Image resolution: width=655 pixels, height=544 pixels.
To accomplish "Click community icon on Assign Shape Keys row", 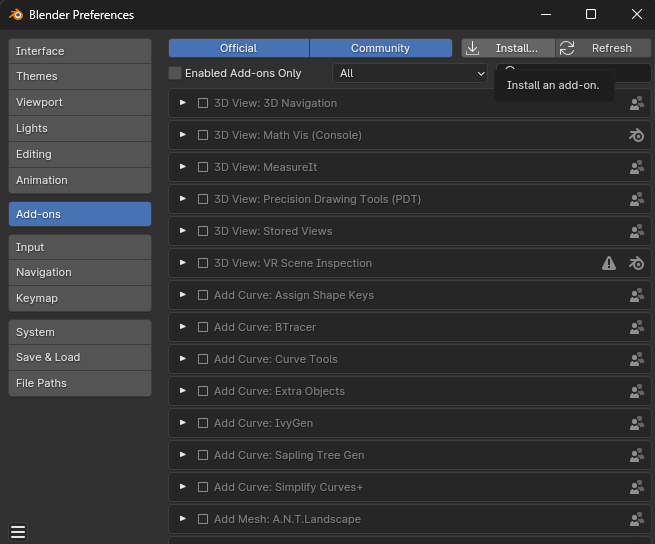I will click(x=637, y=295).
